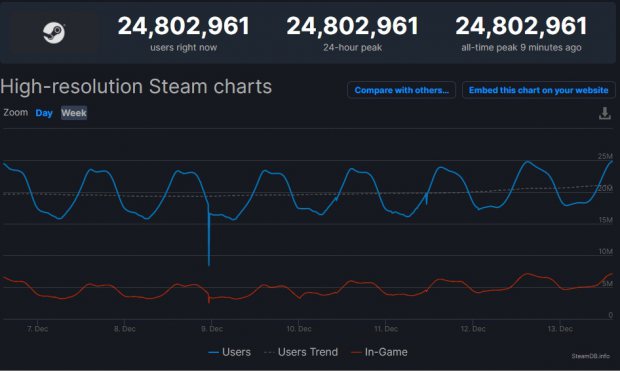Viewport: 620px width, 372px height.
Task: Click the 9. Dec axis marker
Action: pyautogui.click(x=212, y=329)
